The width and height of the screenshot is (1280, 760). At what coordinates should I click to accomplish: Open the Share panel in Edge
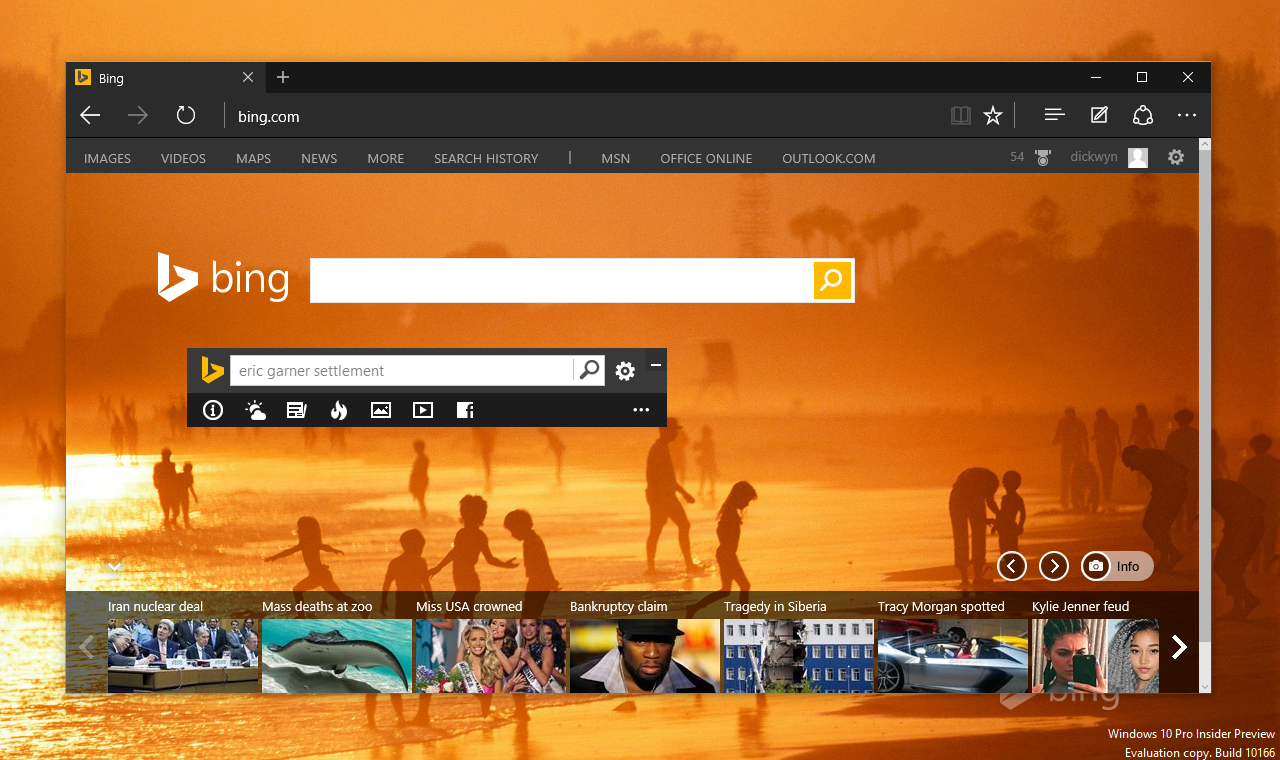click(x=1142, y=115)
